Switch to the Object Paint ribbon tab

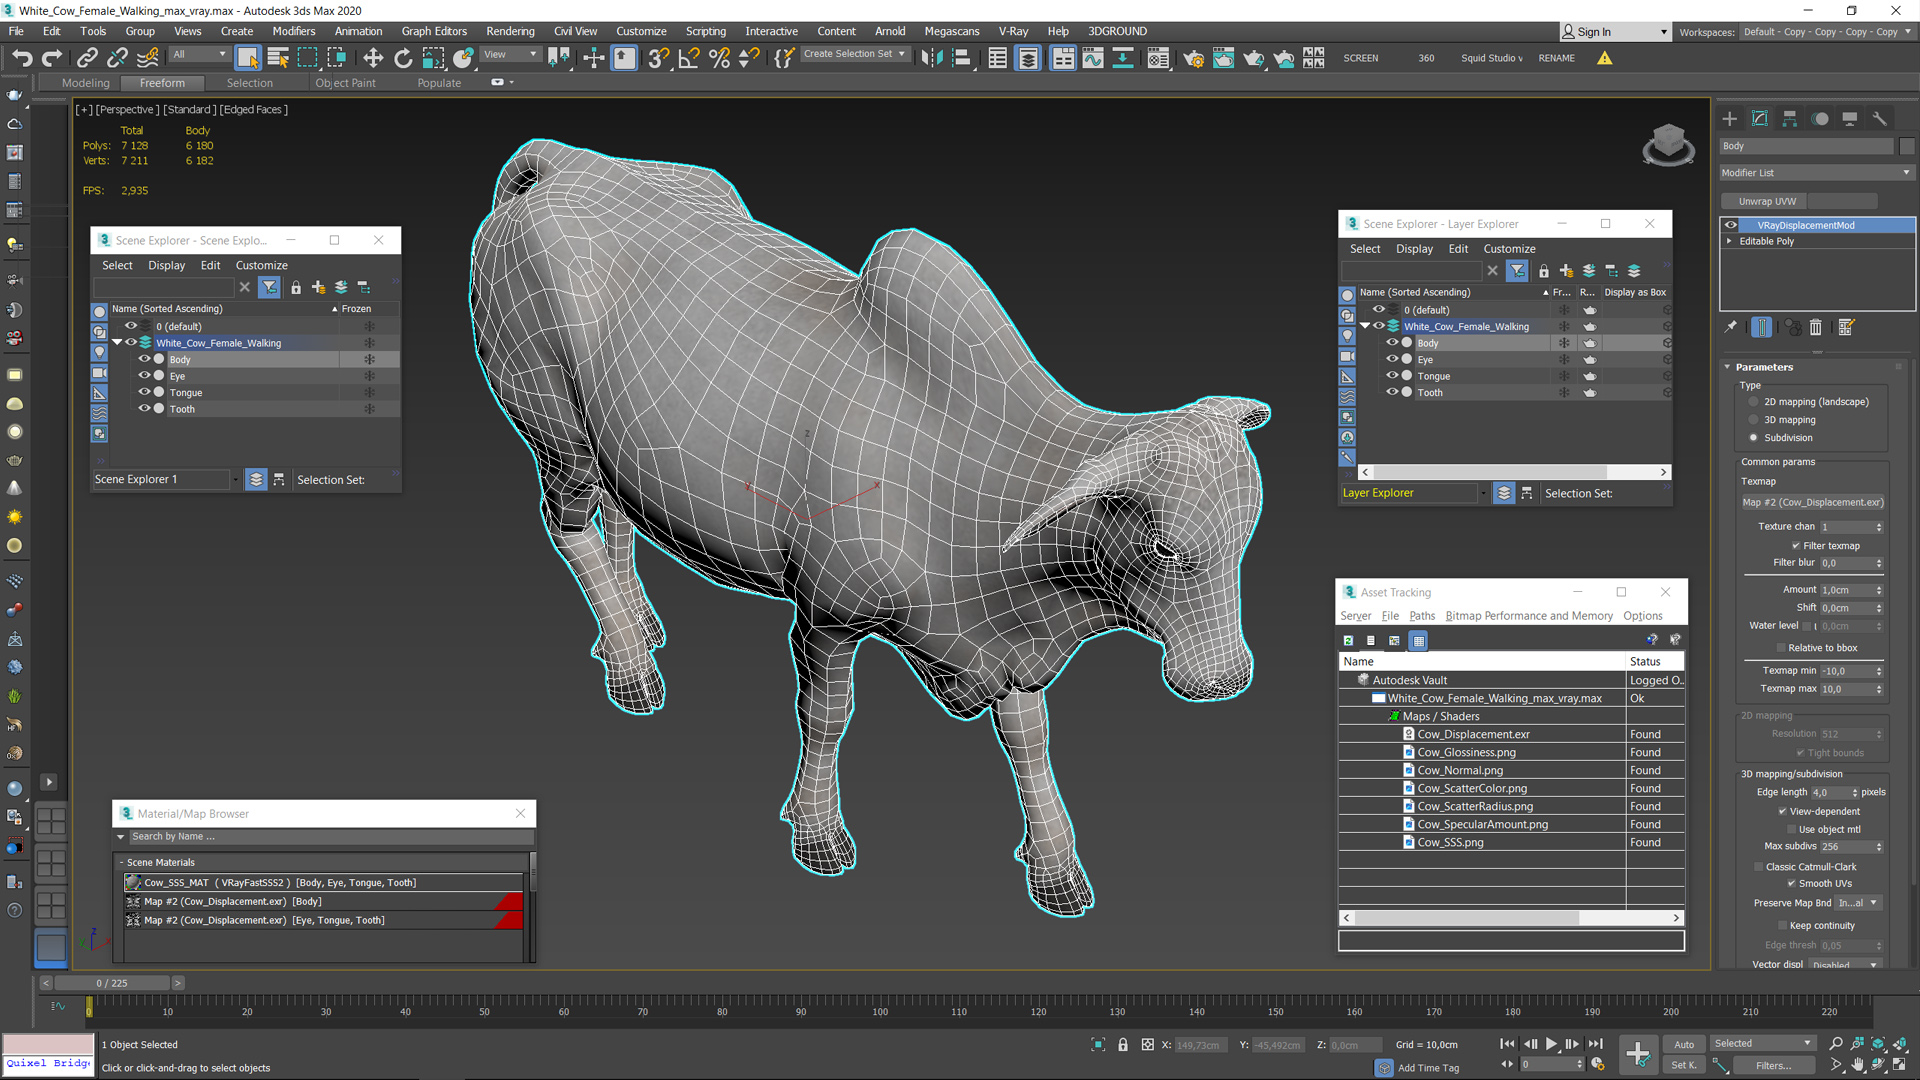click(346, 83)
